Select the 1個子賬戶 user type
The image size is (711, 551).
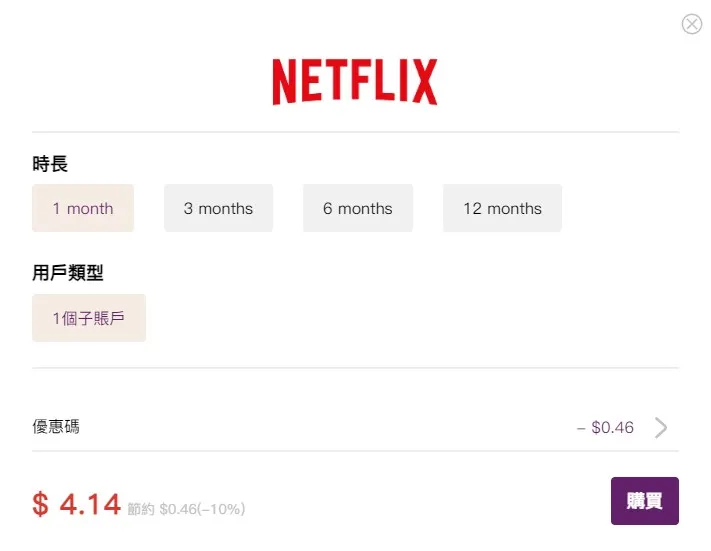click(89, 318)
